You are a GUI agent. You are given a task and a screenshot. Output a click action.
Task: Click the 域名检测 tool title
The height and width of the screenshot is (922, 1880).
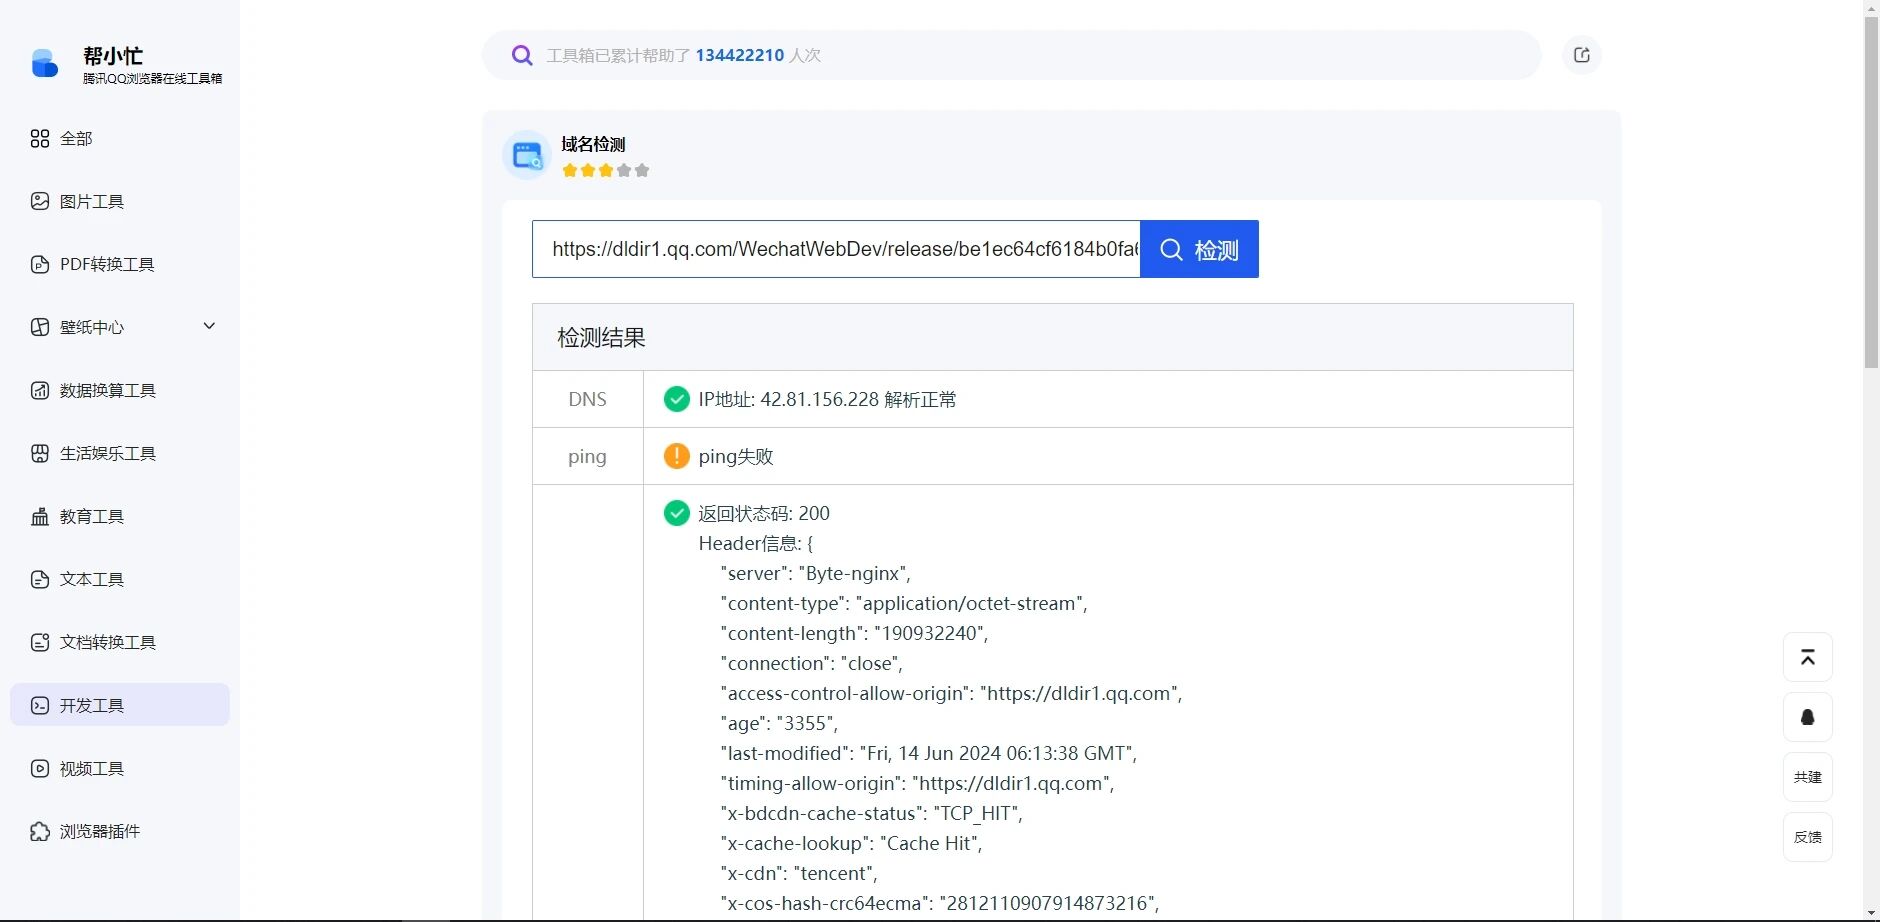[x=593, y=144]
